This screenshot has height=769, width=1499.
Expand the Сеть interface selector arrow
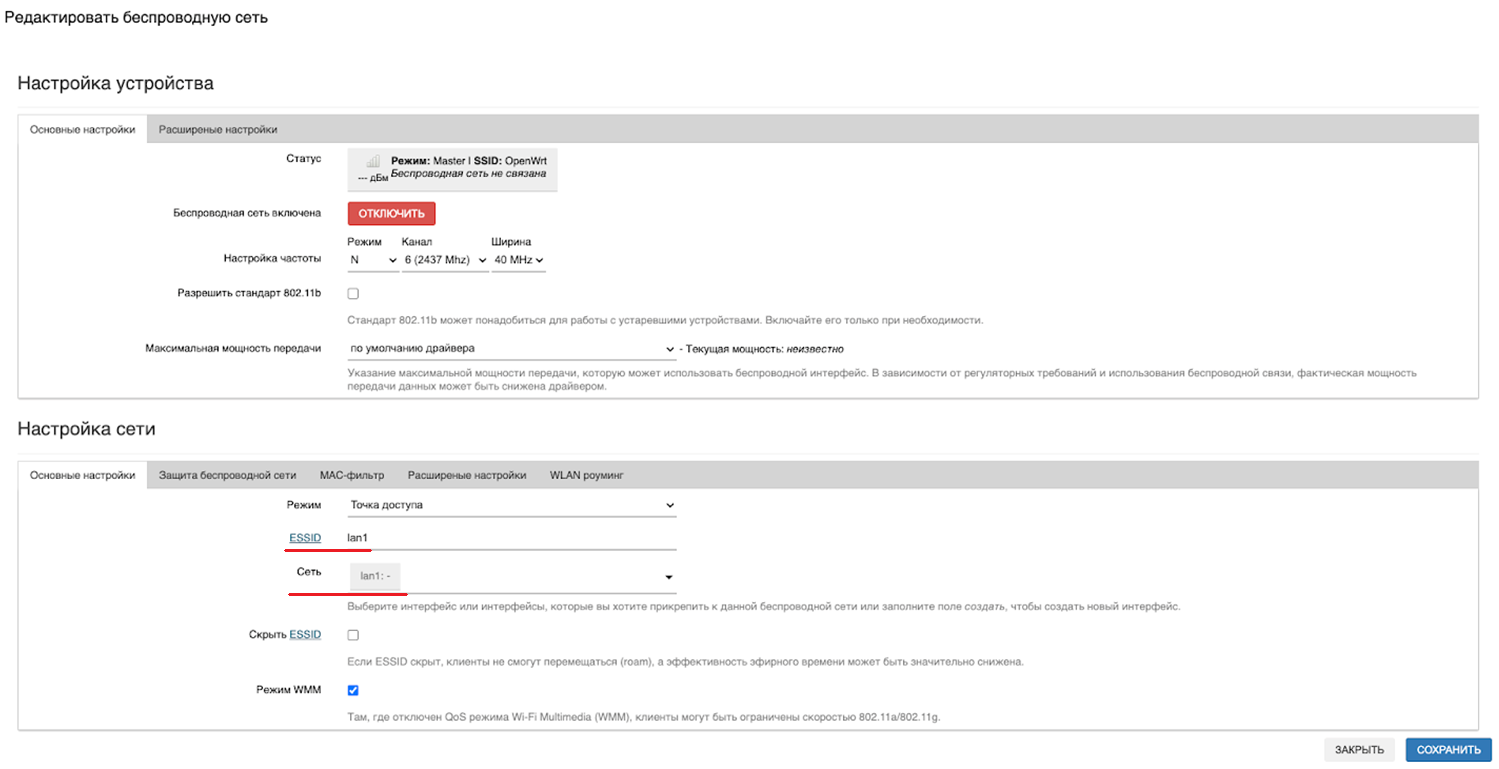pyautogui.click(x=668, y=577)
